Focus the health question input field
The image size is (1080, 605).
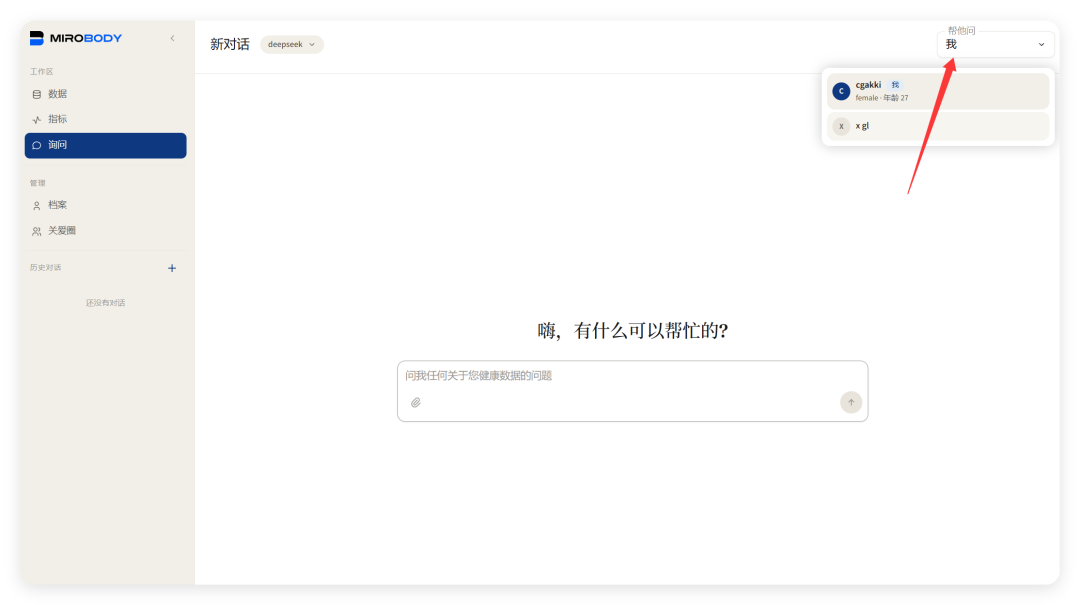(632, 376)
